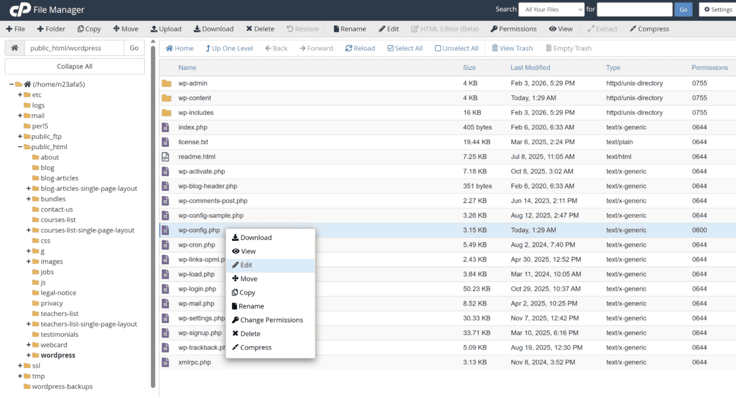Image resolution: width=736 pixels, height=398 pixels.
Task: Reload the file listing
Action: point(360,48)
